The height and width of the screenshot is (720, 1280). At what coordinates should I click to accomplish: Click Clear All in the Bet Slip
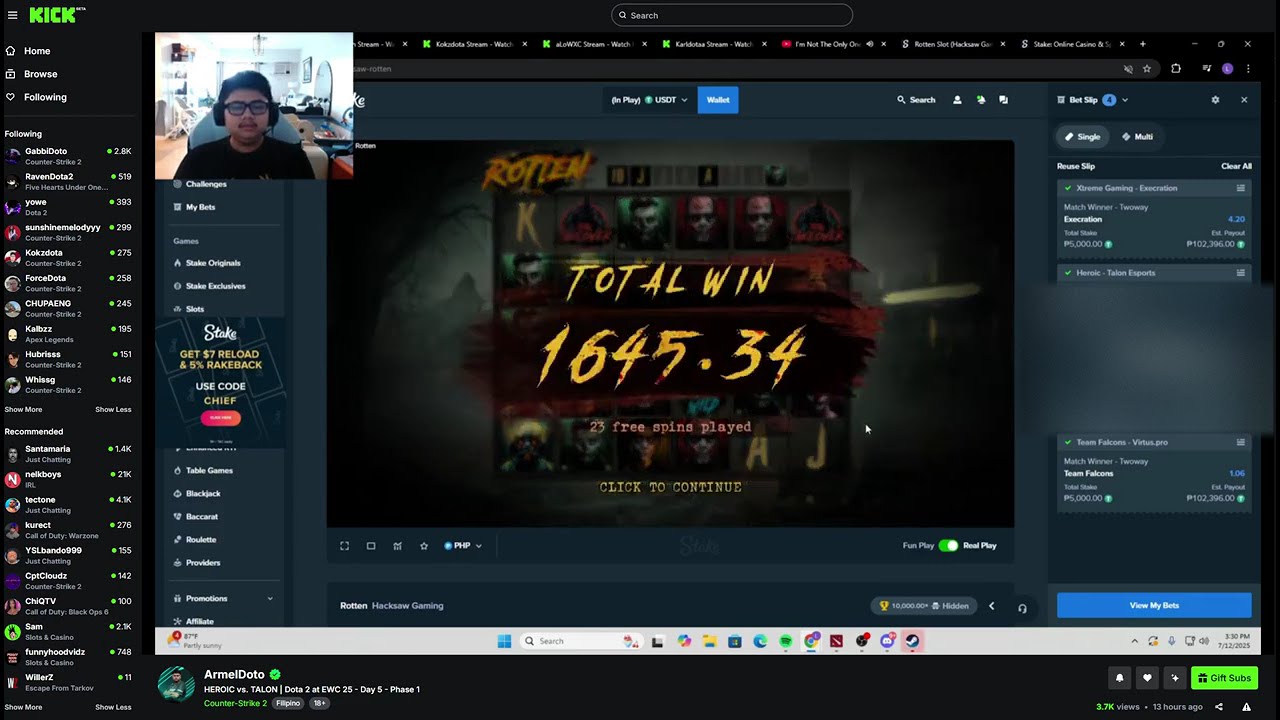tap(1236, 166)
